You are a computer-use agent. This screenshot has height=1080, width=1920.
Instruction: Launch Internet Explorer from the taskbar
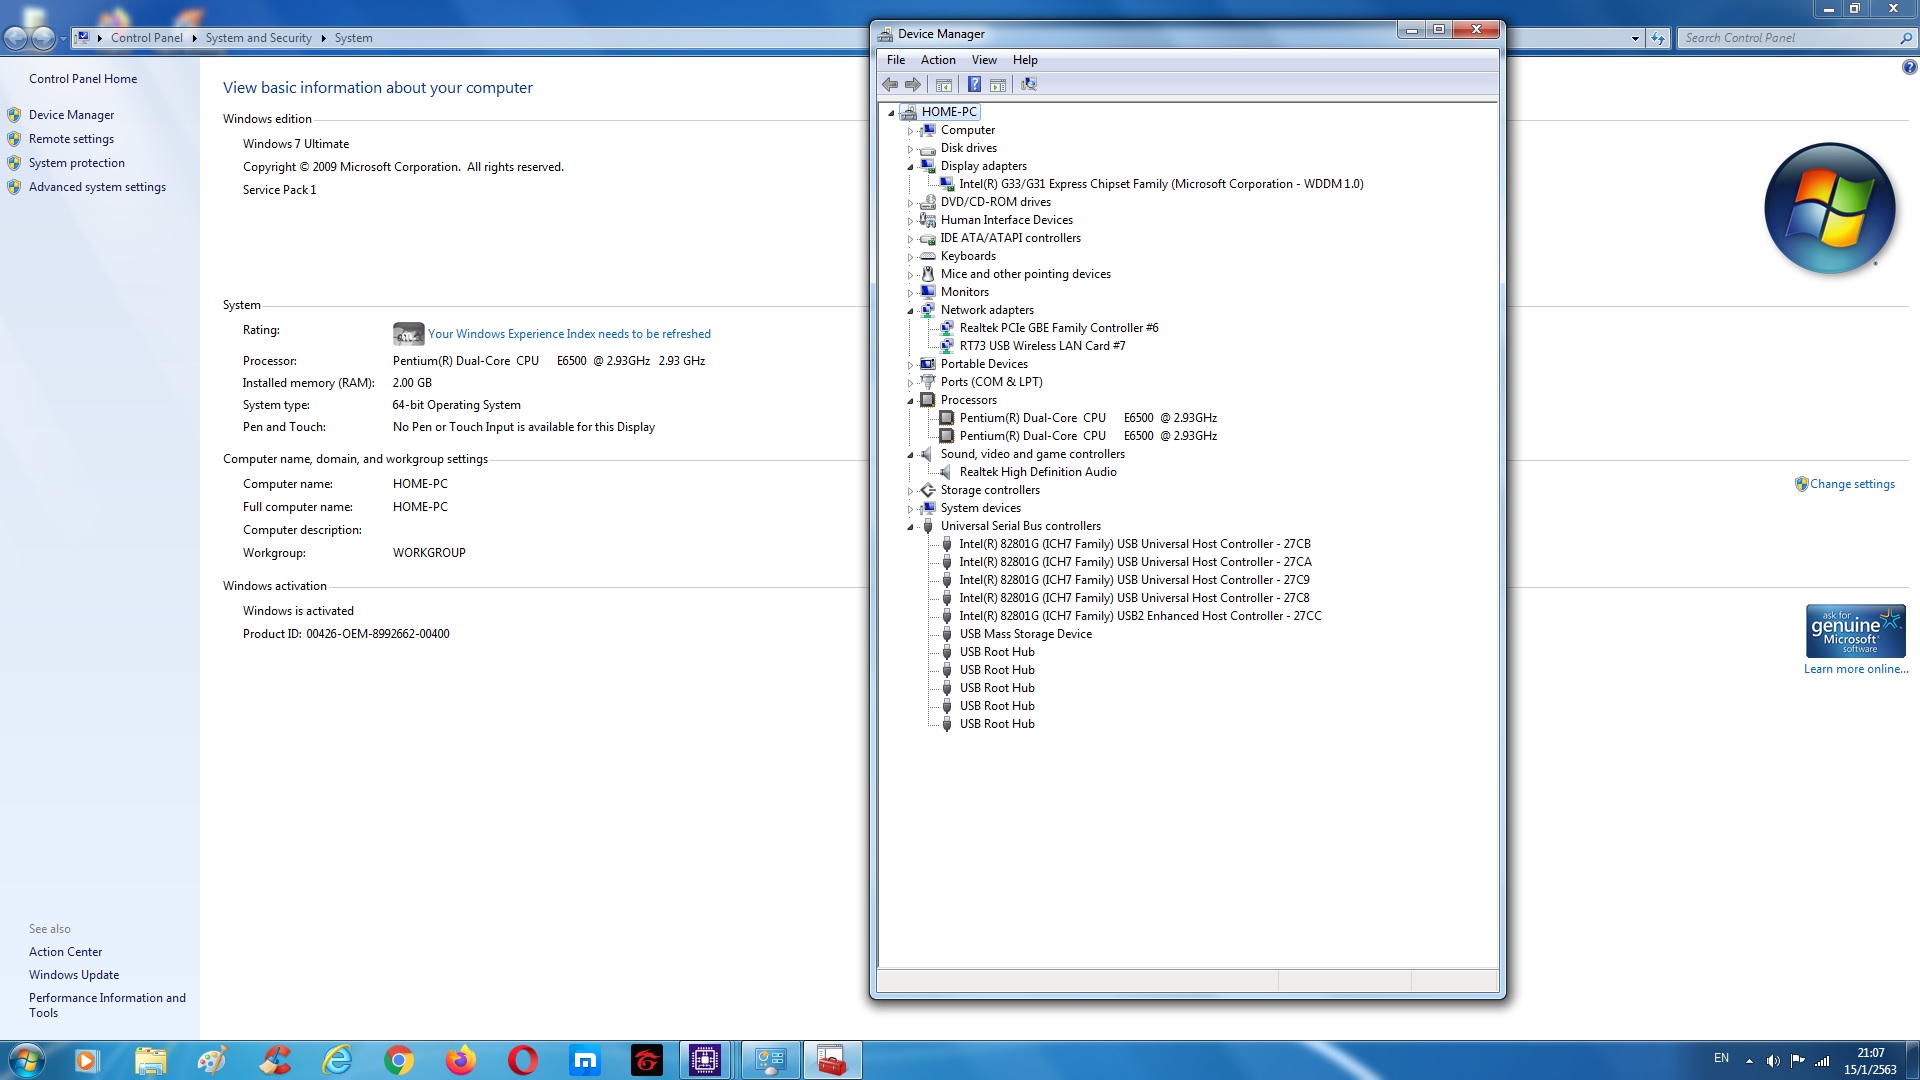tap(337, 1060)
